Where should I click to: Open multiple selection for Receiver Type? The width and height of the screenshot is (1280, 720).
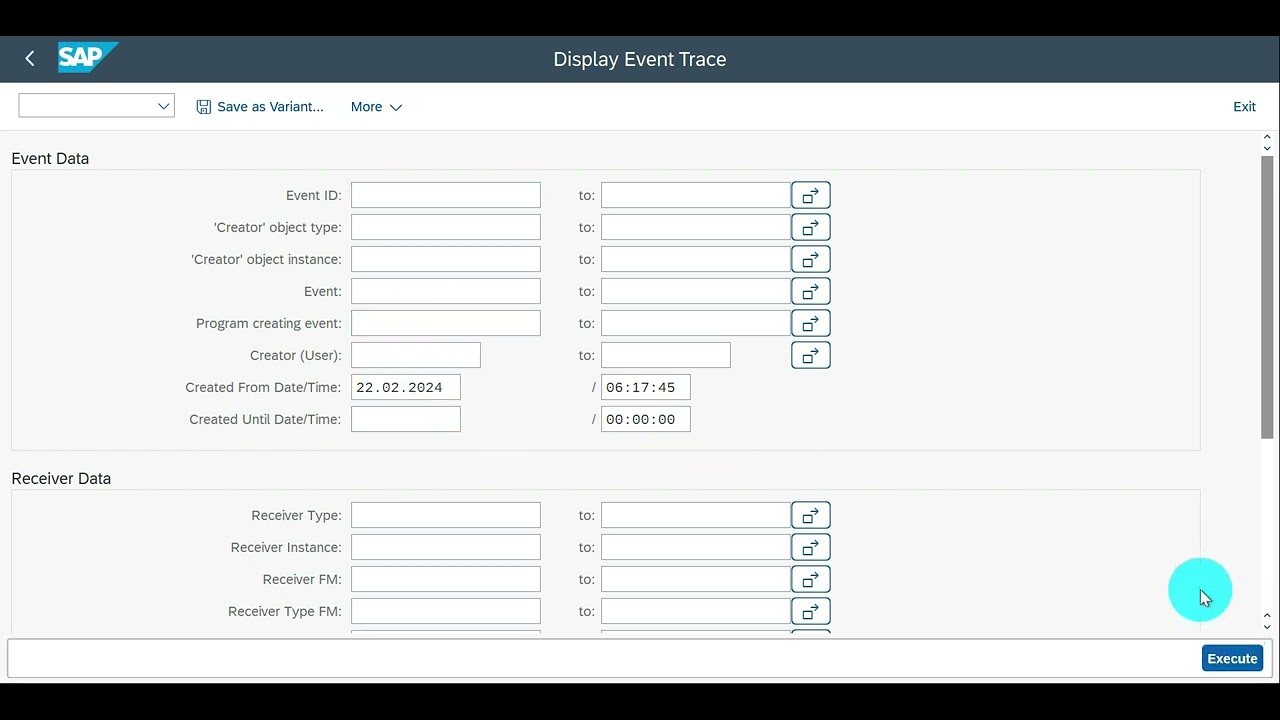point(811,515)
